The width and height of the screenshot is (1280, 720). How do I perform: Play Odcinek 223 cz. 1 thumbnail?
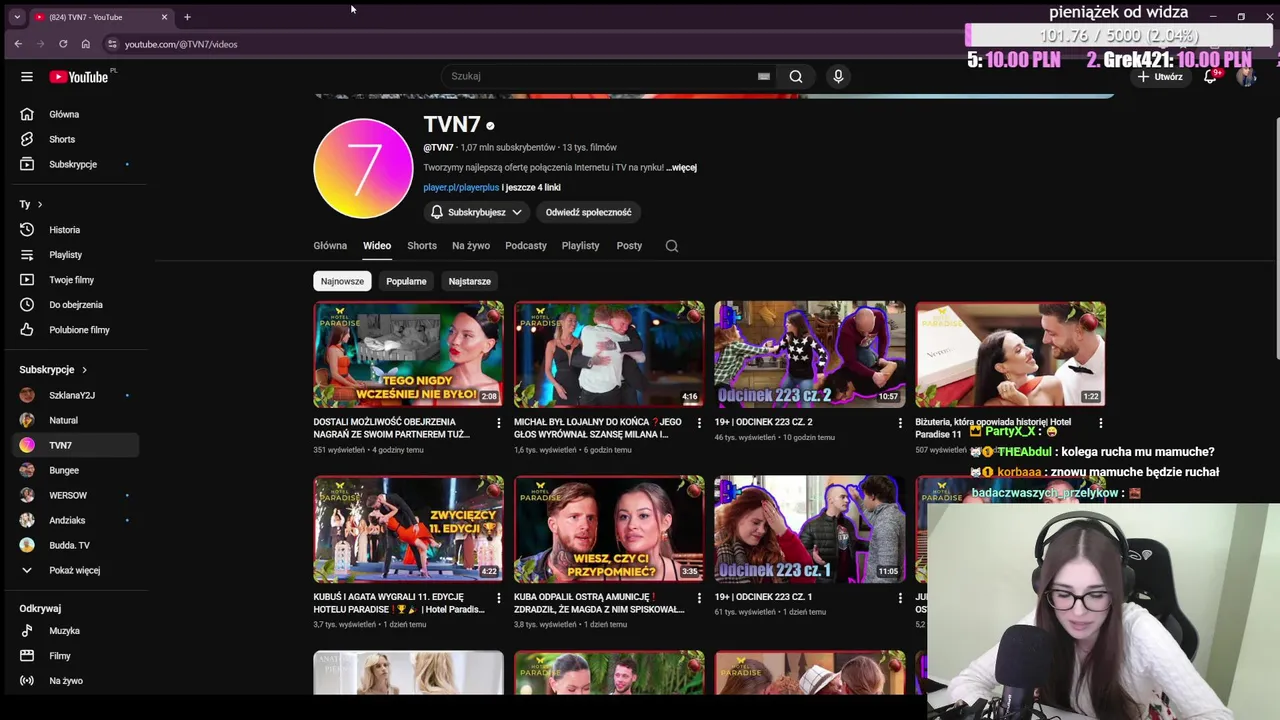pos(810,529)
